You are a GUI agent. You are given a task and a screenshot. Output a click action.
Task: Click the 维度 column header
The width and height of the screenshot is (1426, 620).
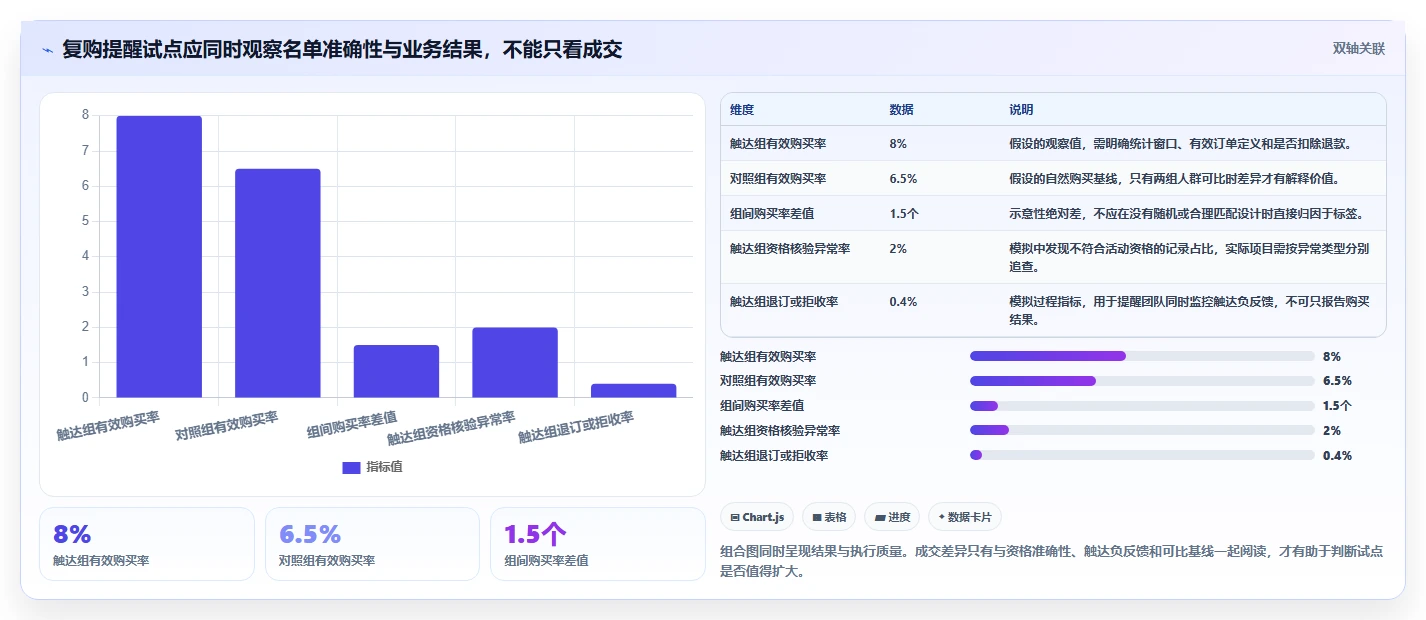coord(742,110)
